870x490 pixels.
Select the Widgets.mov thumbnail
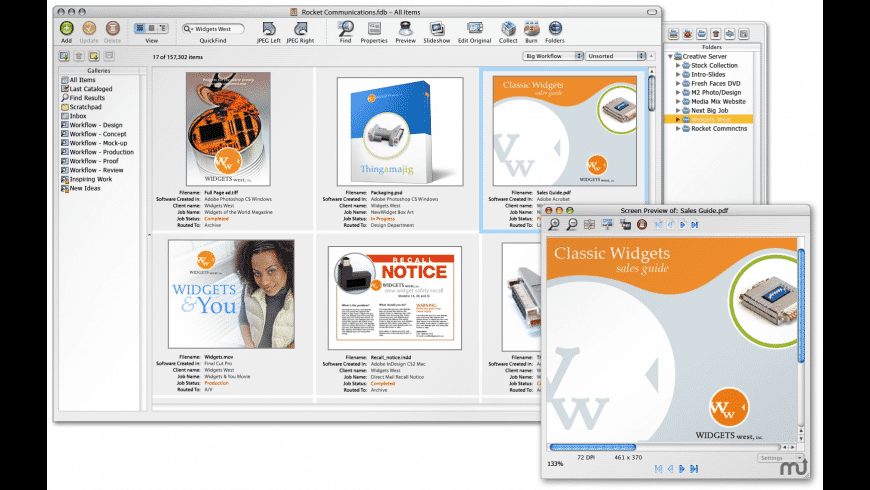pyautogui.click(x=231, y=294)
